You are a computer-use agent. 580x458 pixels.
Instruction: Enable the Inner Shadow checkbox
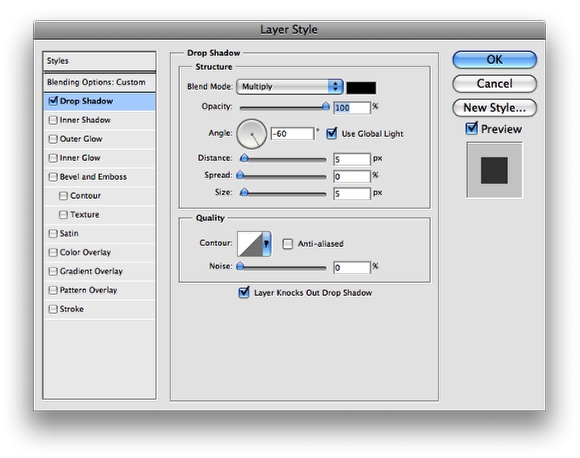(53, 120)
